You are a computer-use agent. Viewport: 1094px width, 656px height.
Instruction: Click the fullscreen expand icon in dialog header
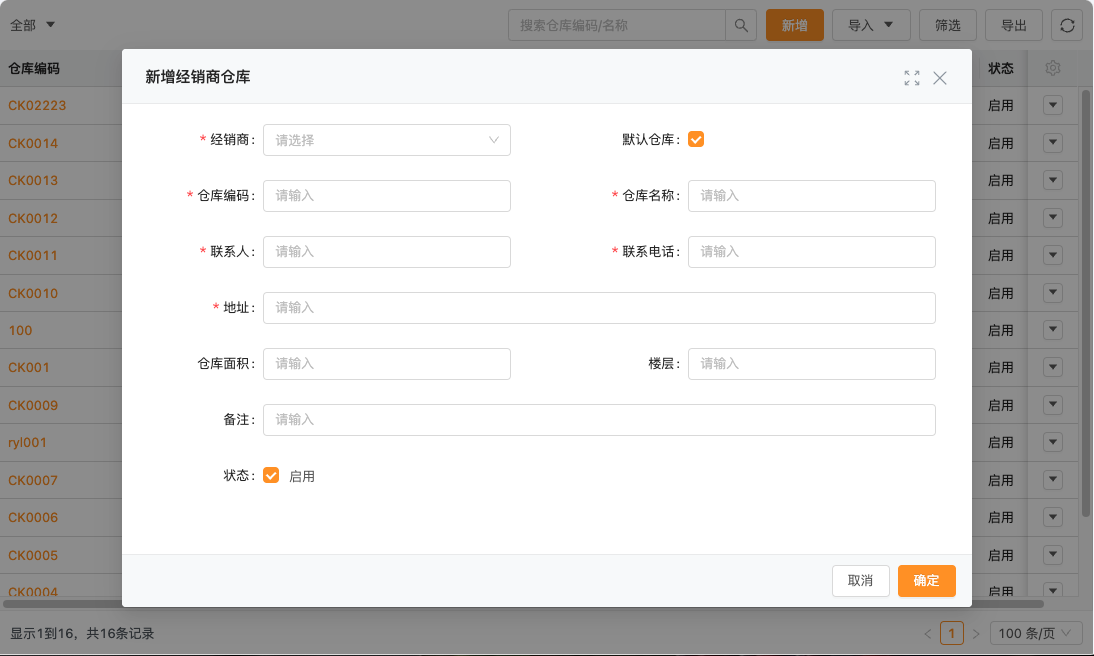point(911,78)
